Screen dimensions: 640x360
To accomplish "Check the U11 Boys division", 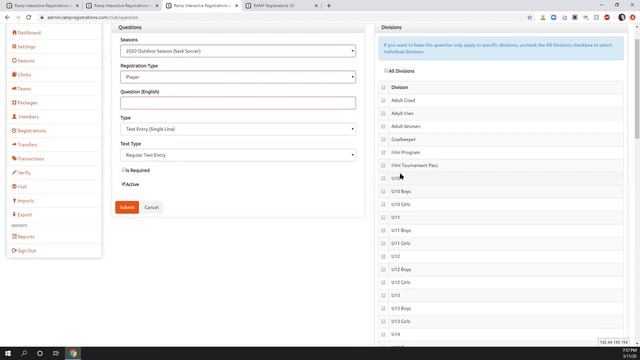I will [x=383, y=231].
